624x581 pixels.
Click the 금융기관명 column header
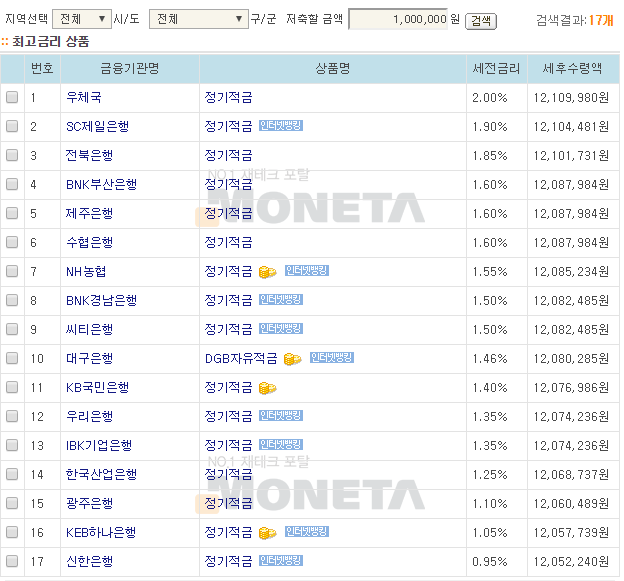click(x=130, y=69)
